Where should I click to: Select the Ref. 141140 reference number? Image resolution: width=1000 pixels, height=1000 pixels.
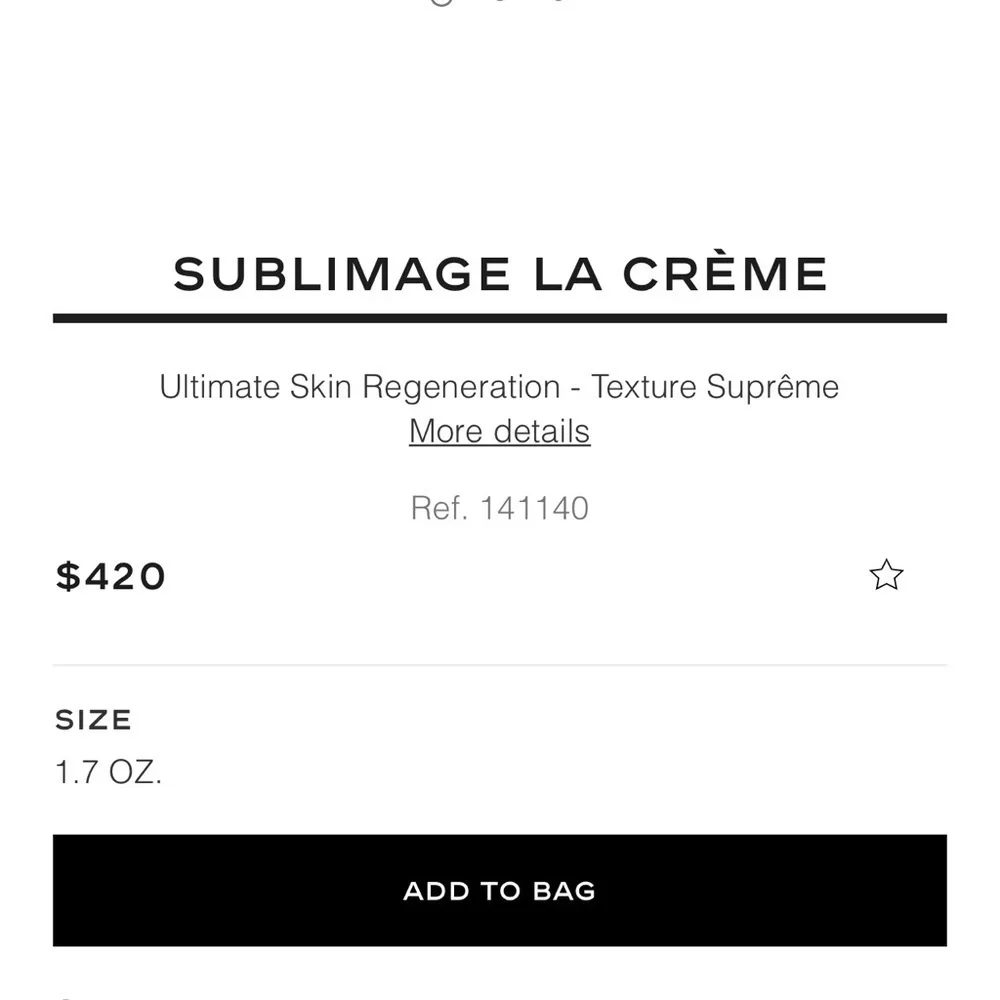click(499, 508)
